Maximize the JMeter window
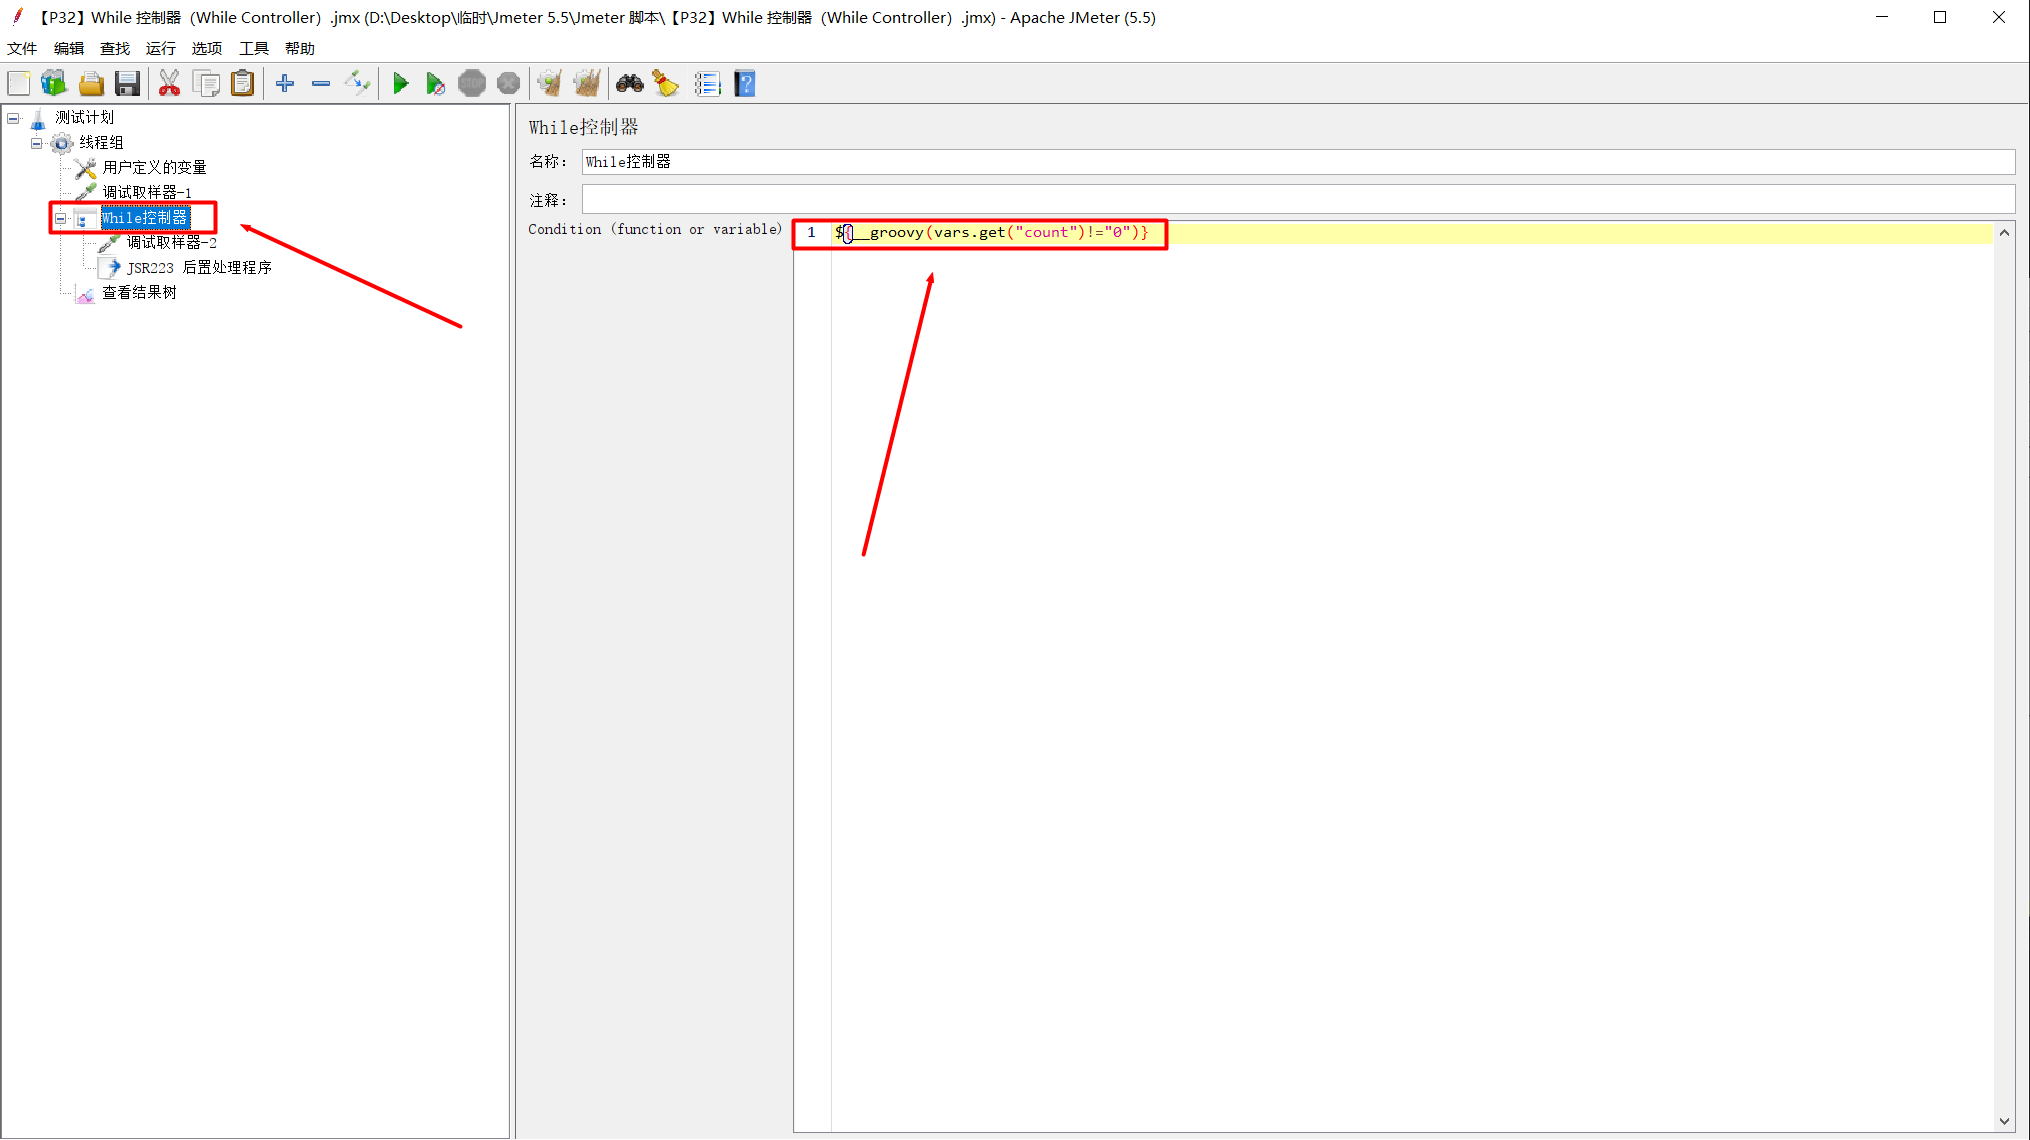Viewport: 2030px width, 1140px height. pos(1940,17)
